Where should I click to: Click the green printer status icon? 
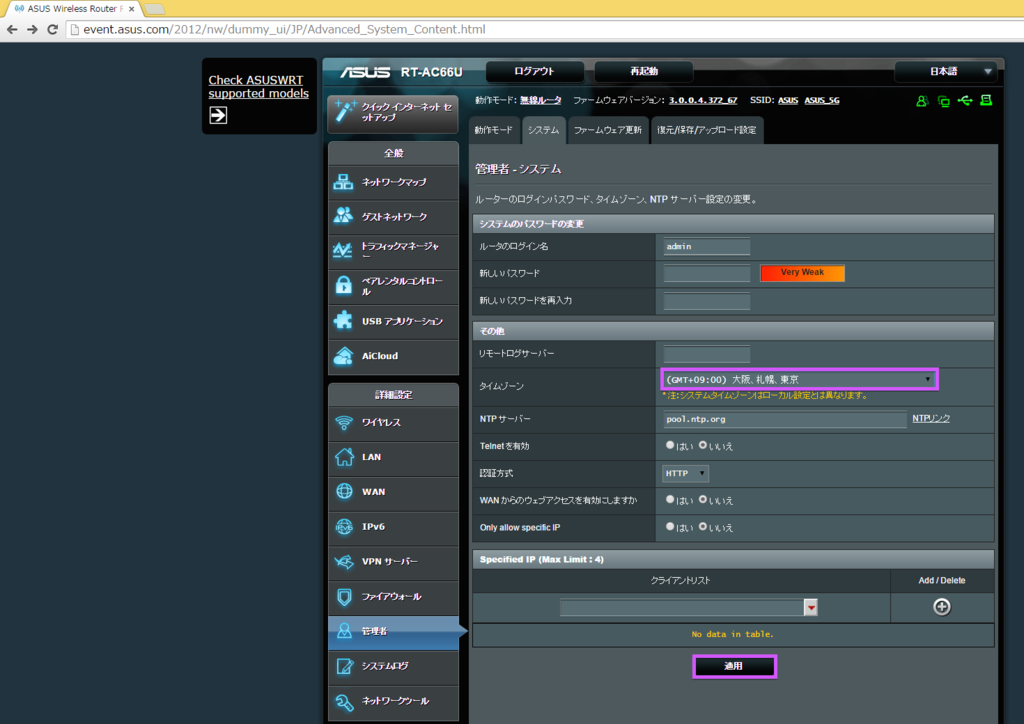pyautogui.click(x=986, y=101)
